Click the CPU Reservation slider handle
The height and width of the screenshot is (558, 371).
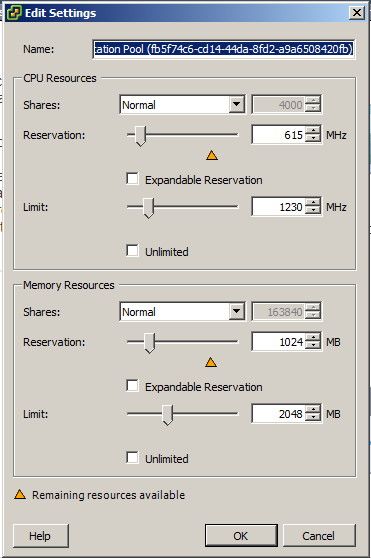pos(141,136)
